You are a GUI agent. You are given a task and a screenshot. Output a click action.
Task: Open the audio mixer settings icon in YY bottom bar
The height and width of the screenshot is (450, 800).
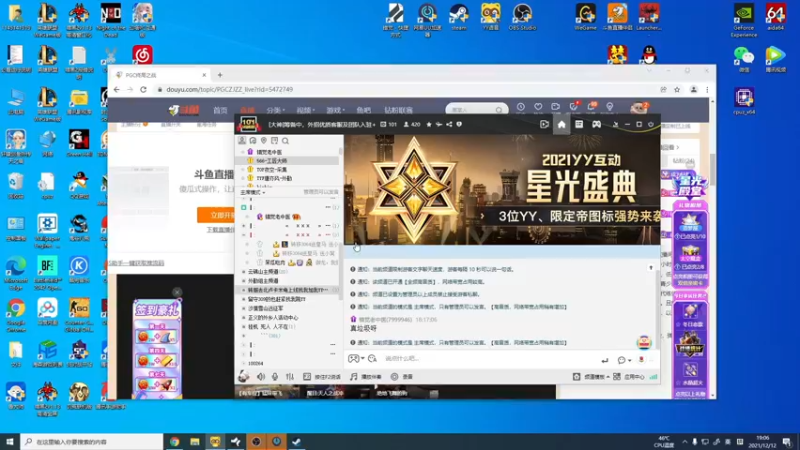coord(290,377)
